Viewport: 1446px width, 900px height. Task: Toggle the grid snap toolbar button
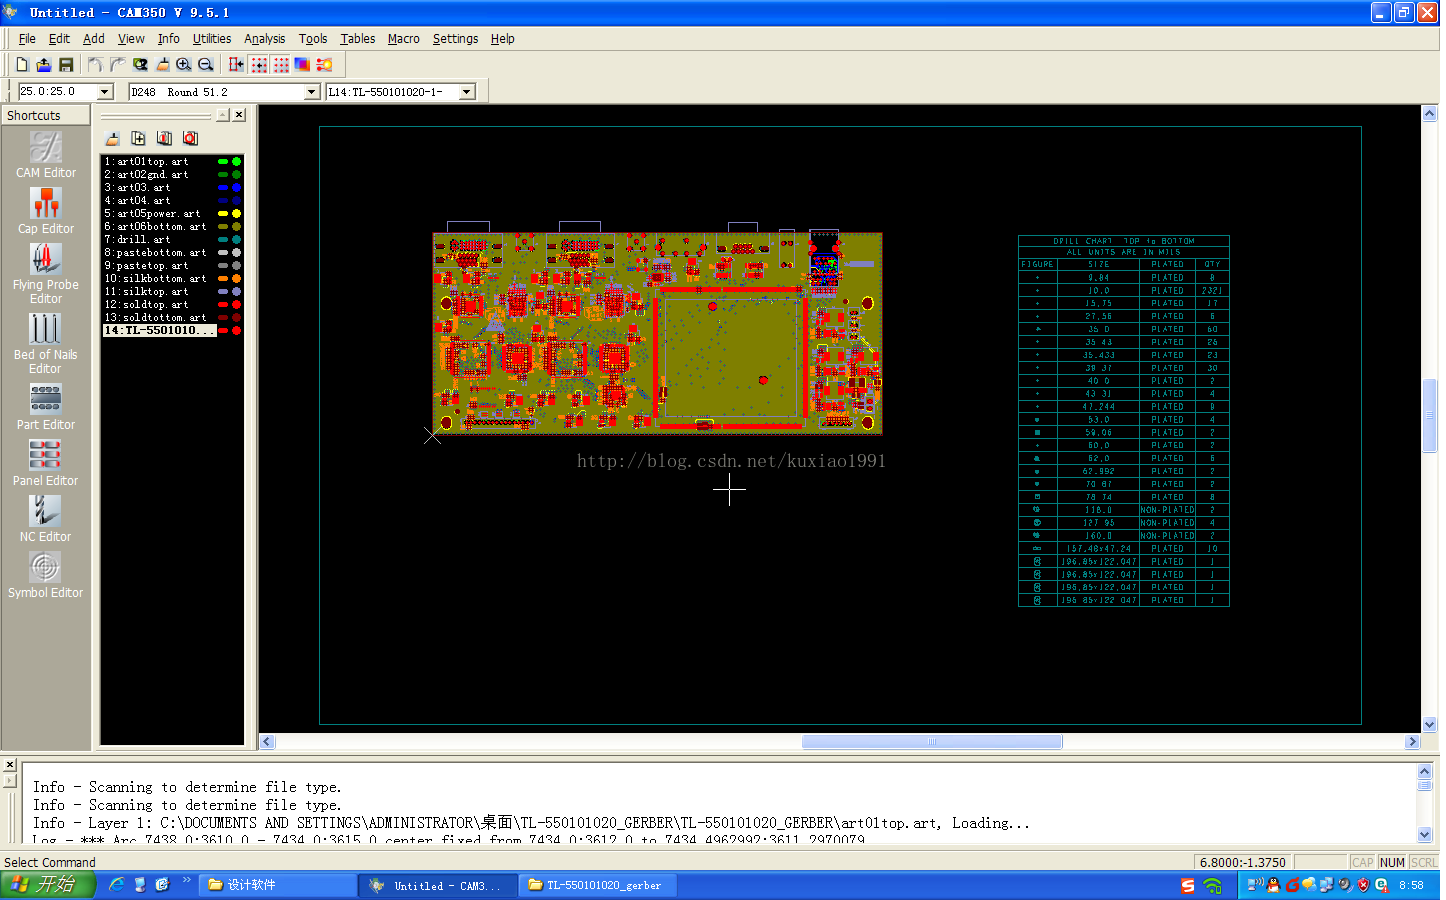pos(259,65)
